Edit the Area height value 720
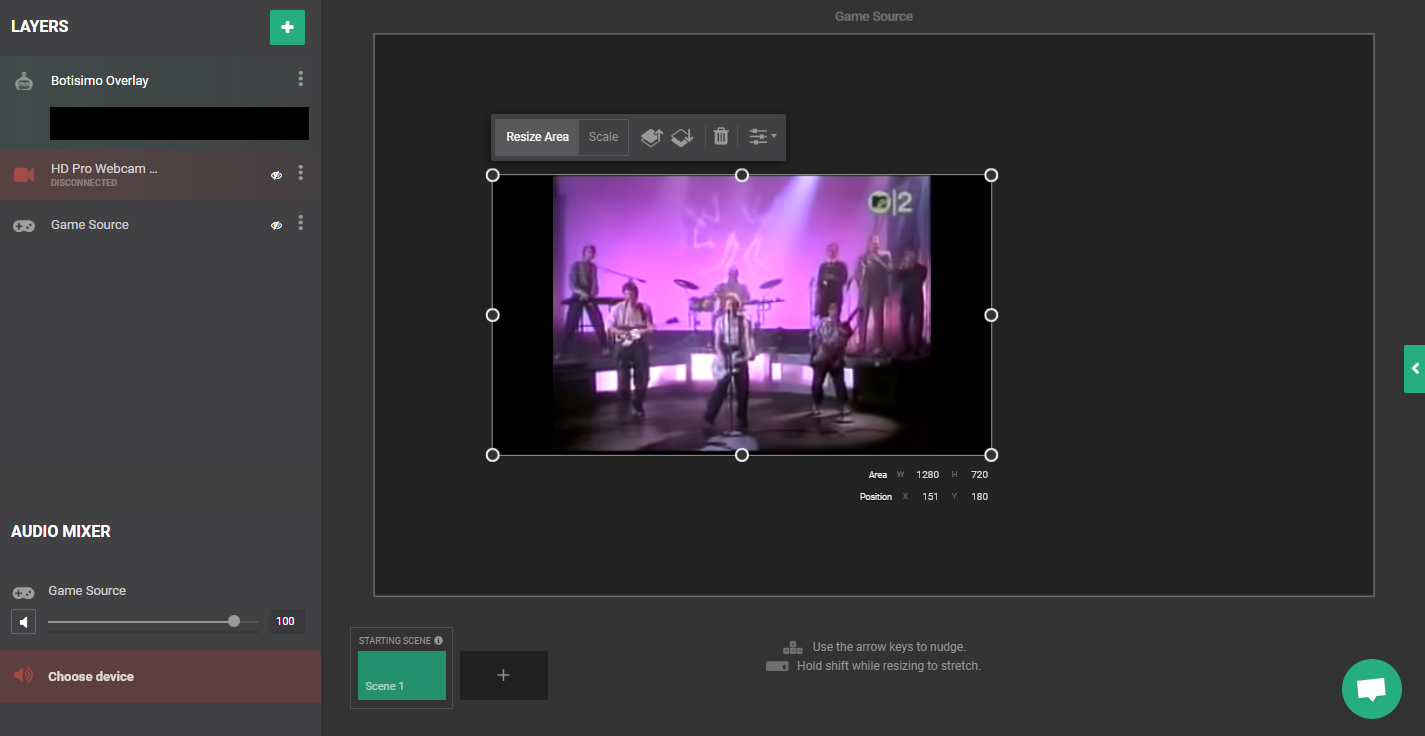The width and height of the screenshot is (1425, 736). 979,475
